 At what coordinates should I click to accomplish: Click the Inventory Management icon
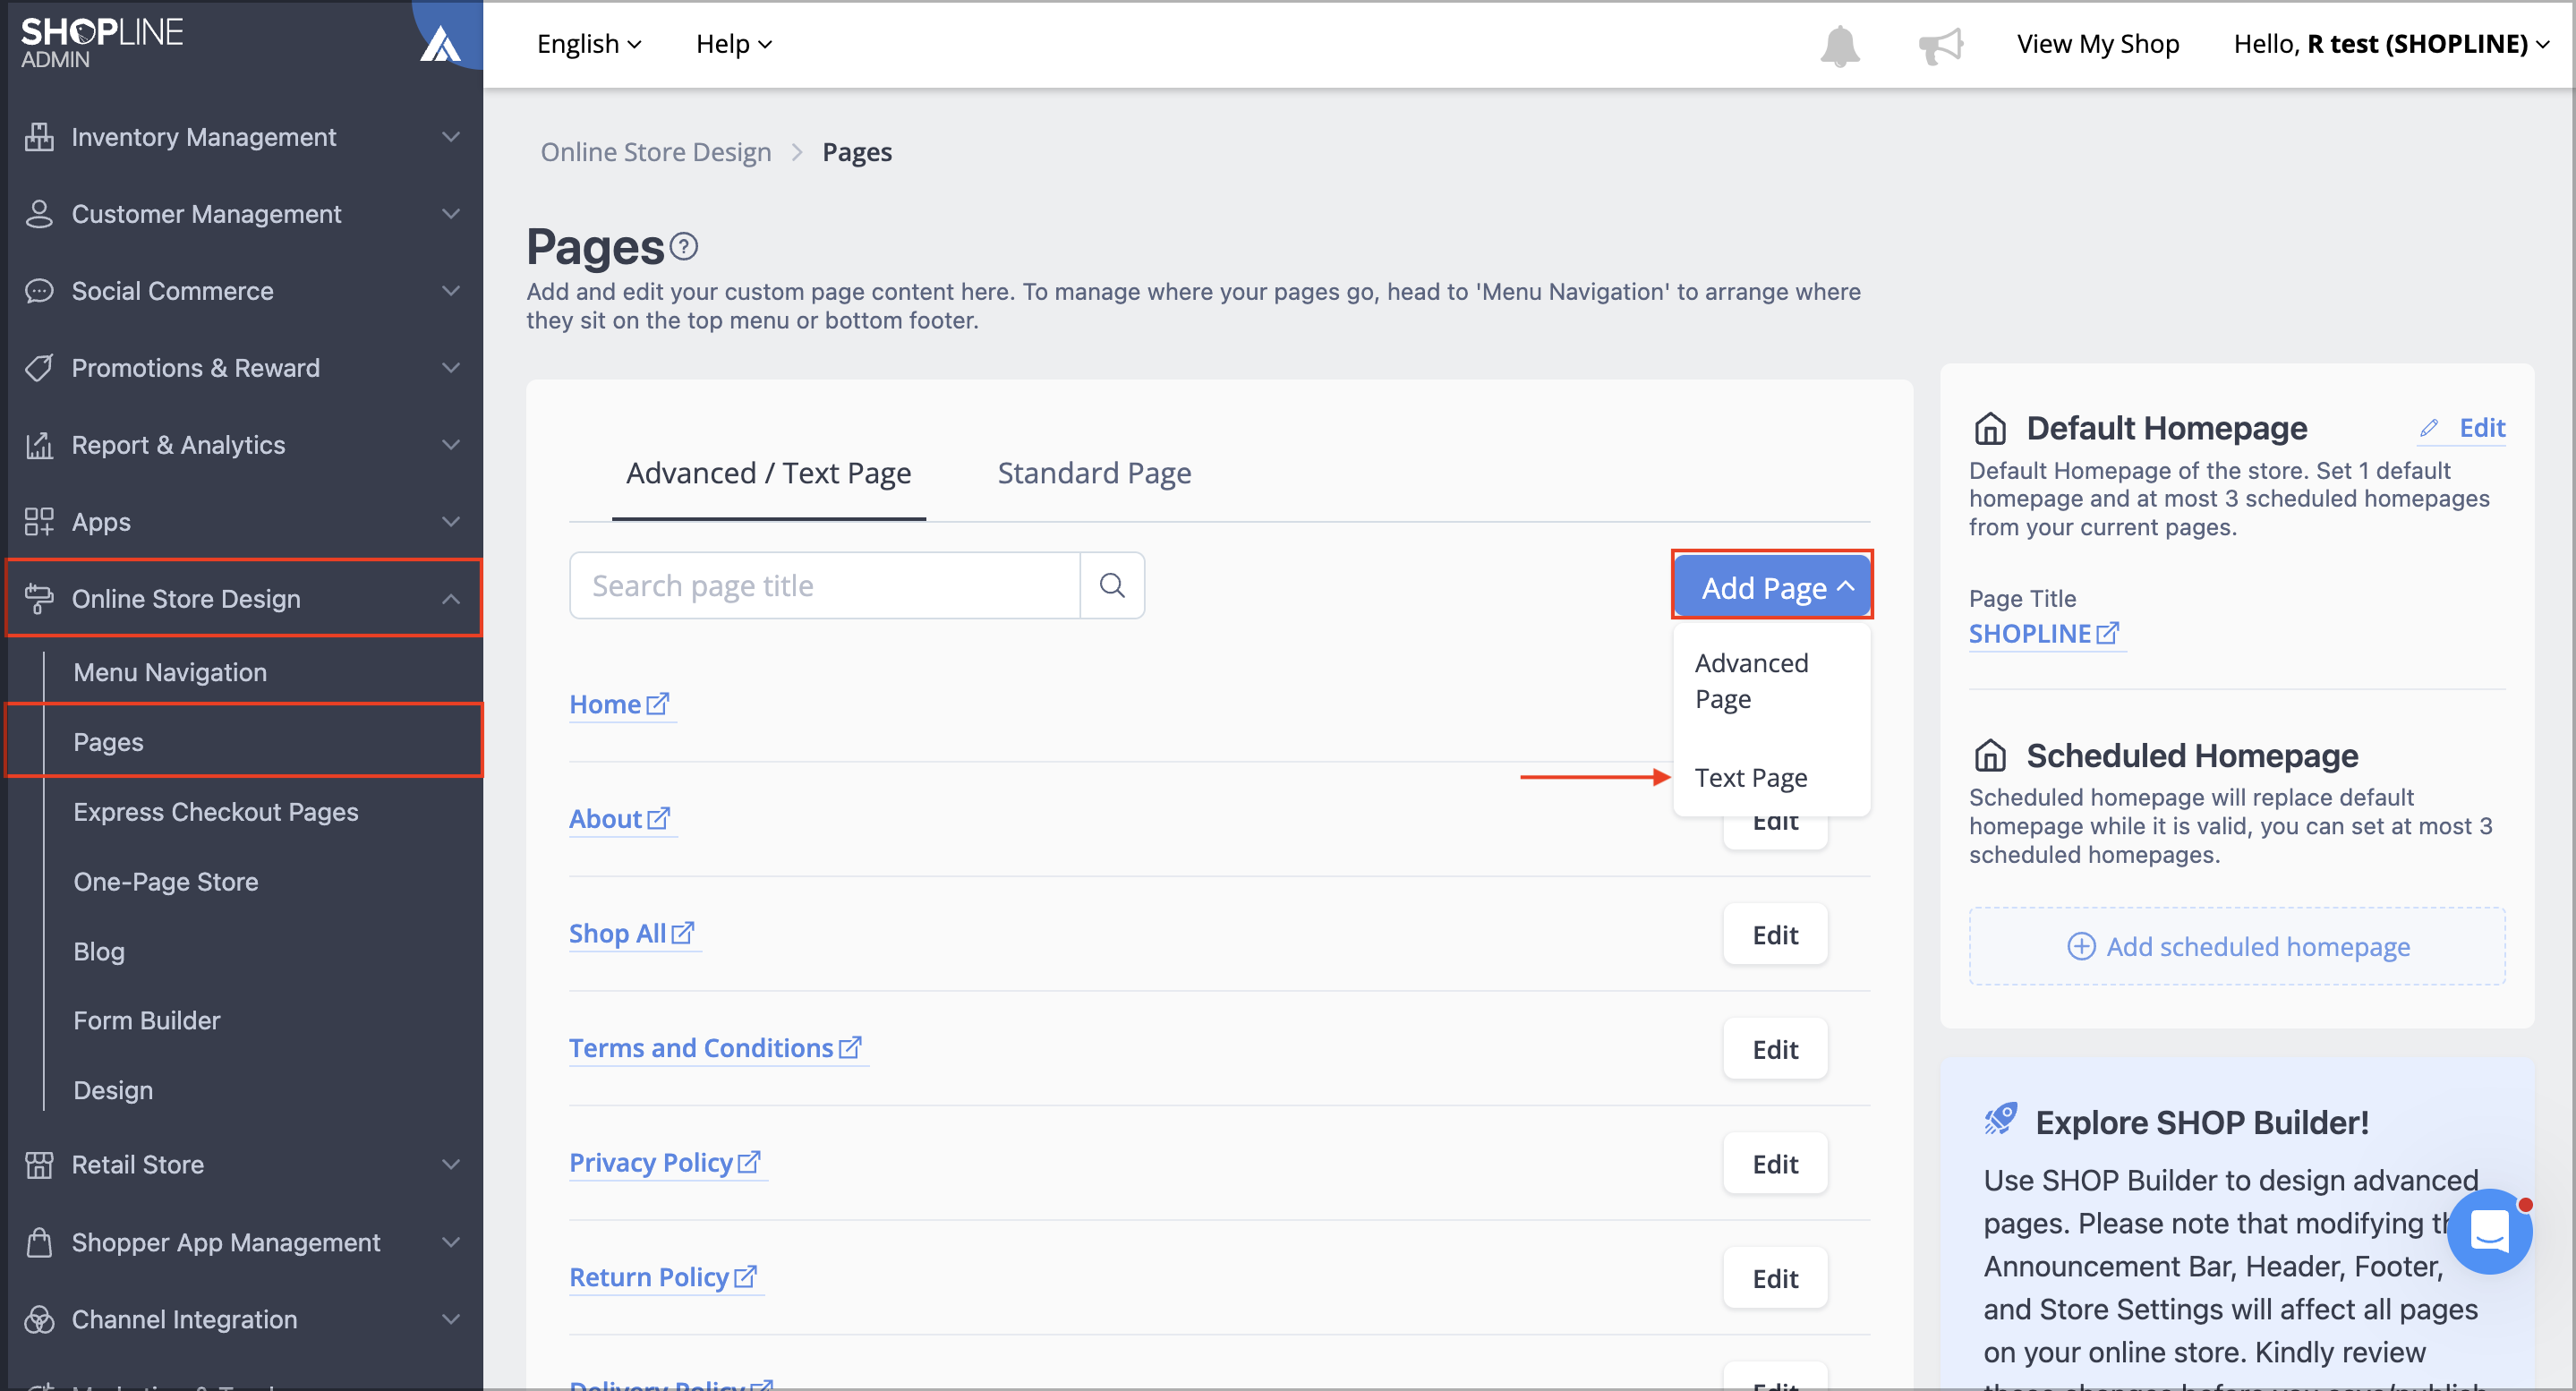pyautogui.click(x=39, y=137)
